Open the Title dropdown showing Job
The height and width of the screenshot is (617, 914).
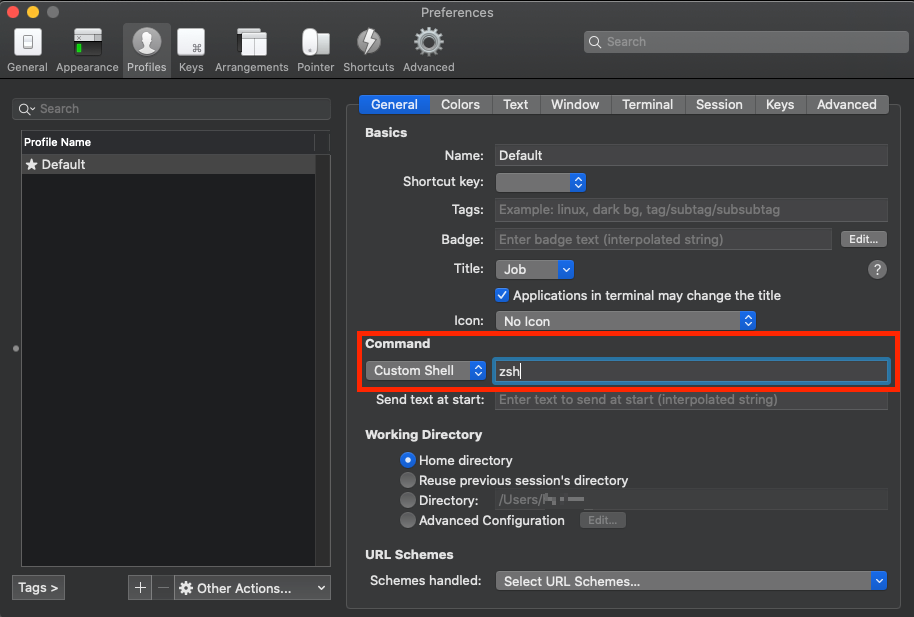534,269
